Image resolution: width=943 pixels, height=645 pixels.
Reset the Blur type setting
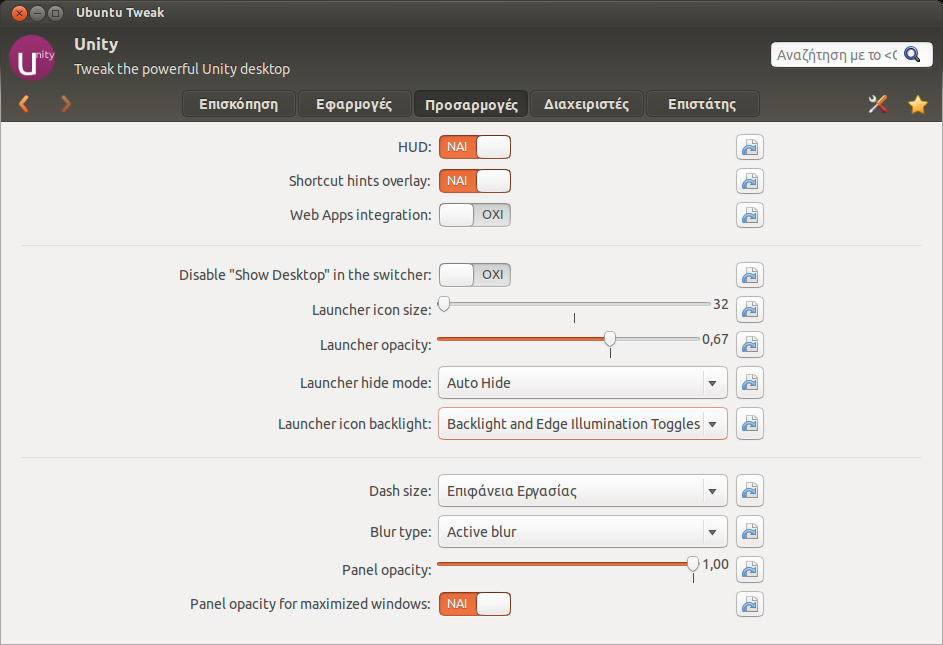[750, 532]
